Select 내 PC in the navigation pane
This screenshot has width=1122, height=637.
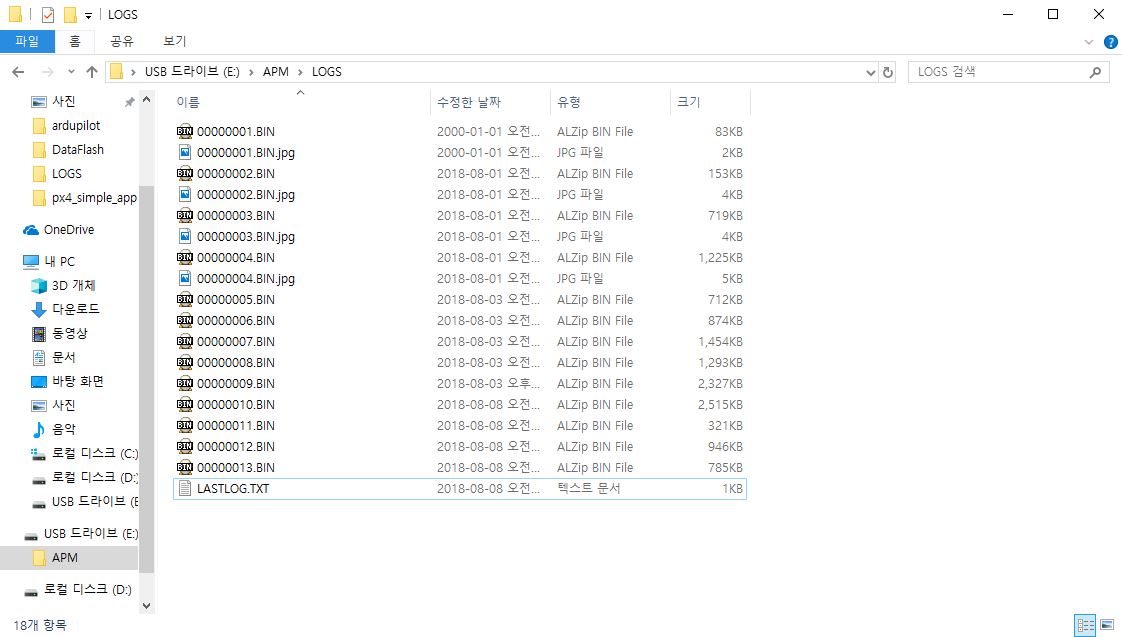(x=59, y=261)
